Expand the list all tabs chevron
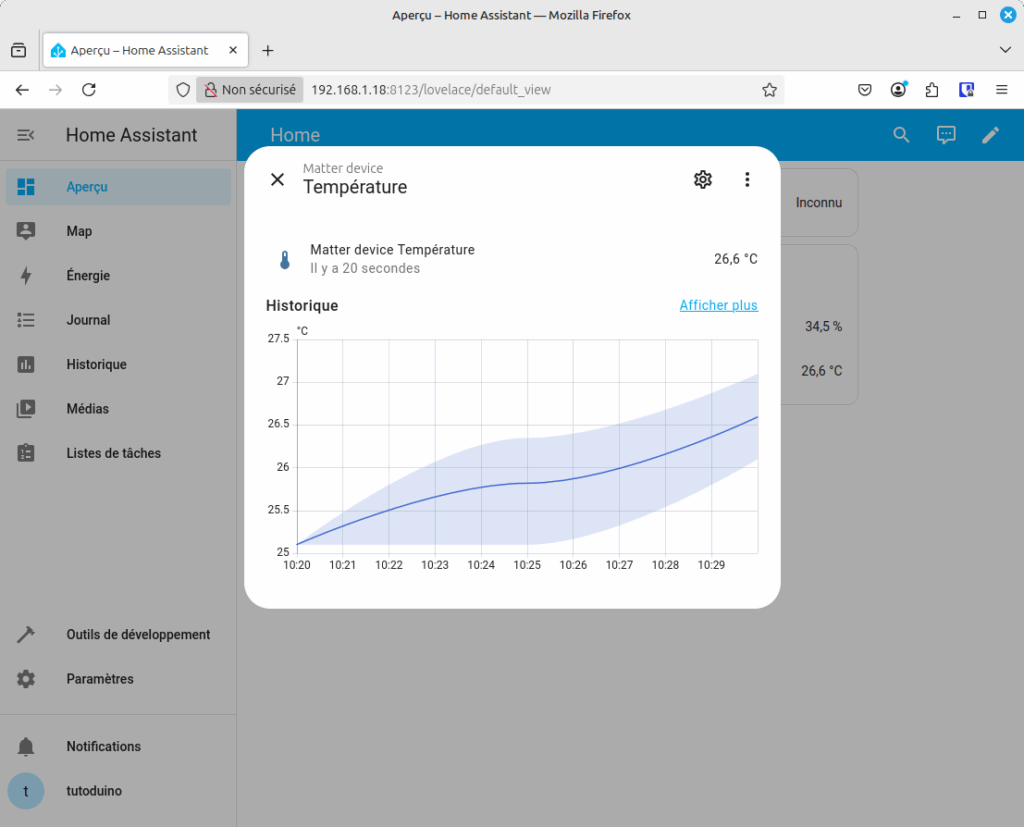The height and width of the screenshot is (827, 1024). pos(1005,50)
